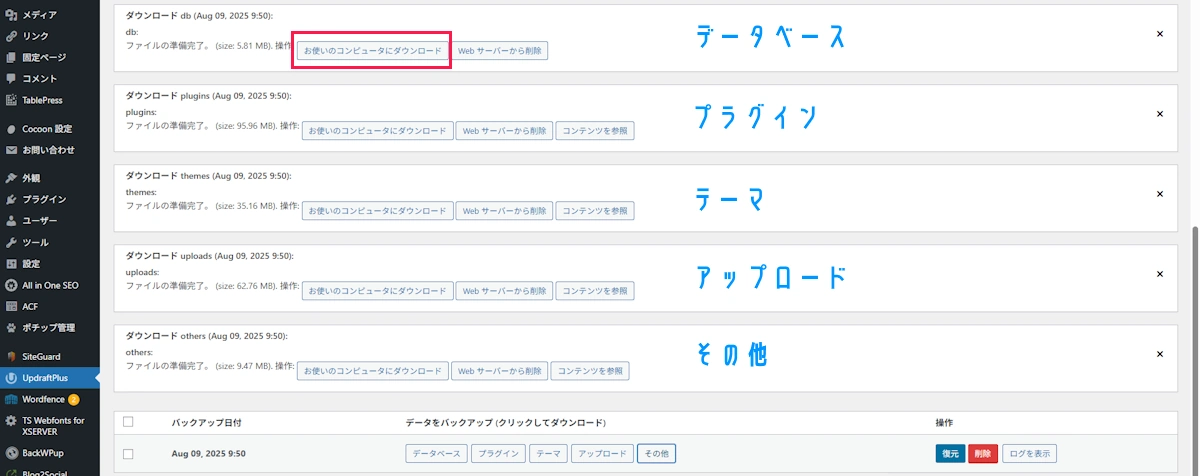Click the backup date Aug 09, 2025 9:50 in table

[x=208, y=454]
